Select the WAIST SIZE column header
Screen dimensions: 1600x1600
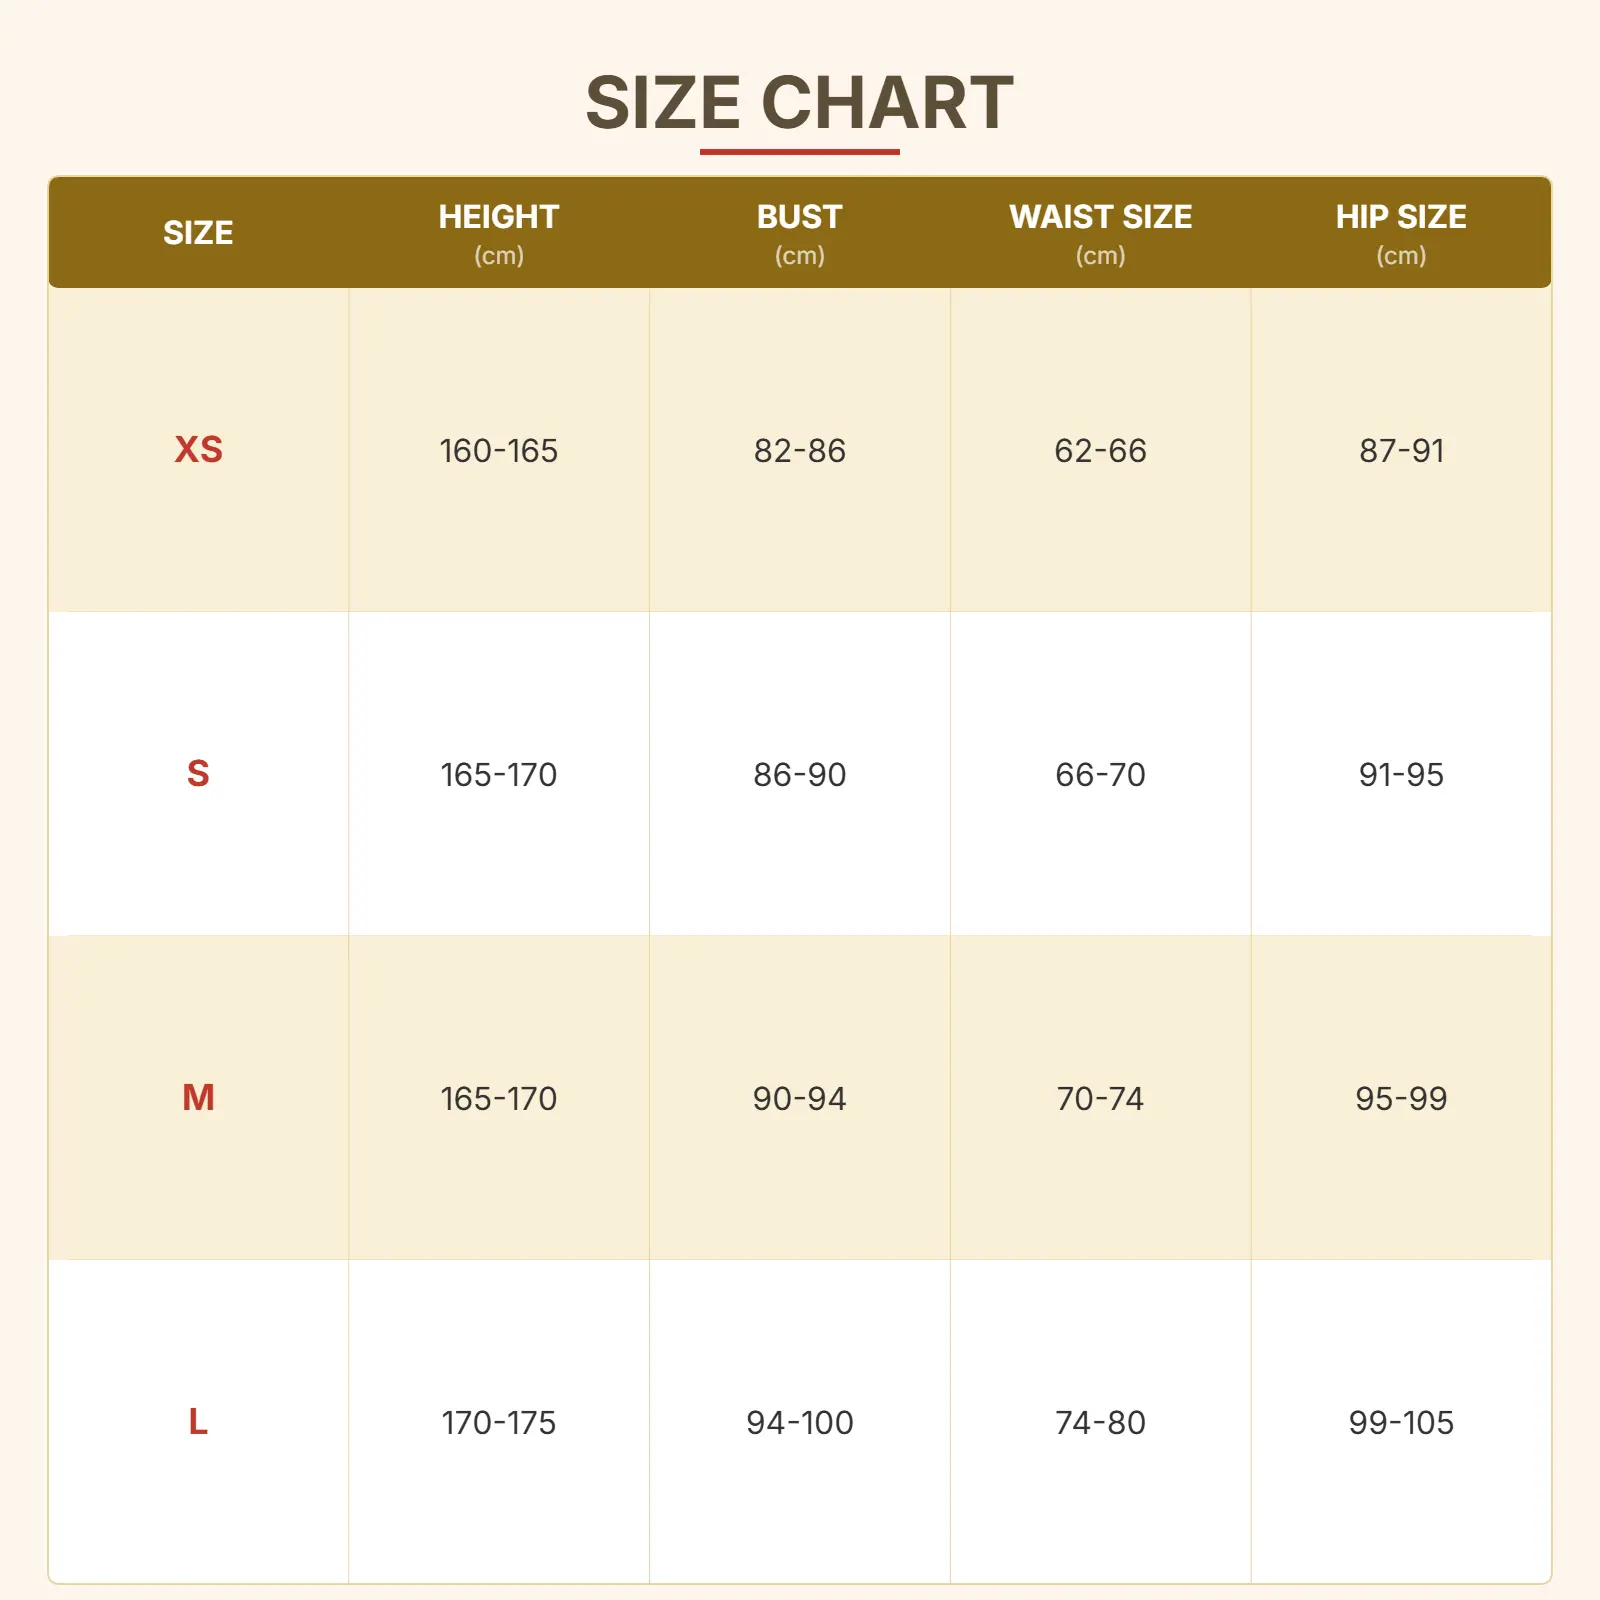(1100, 233)
